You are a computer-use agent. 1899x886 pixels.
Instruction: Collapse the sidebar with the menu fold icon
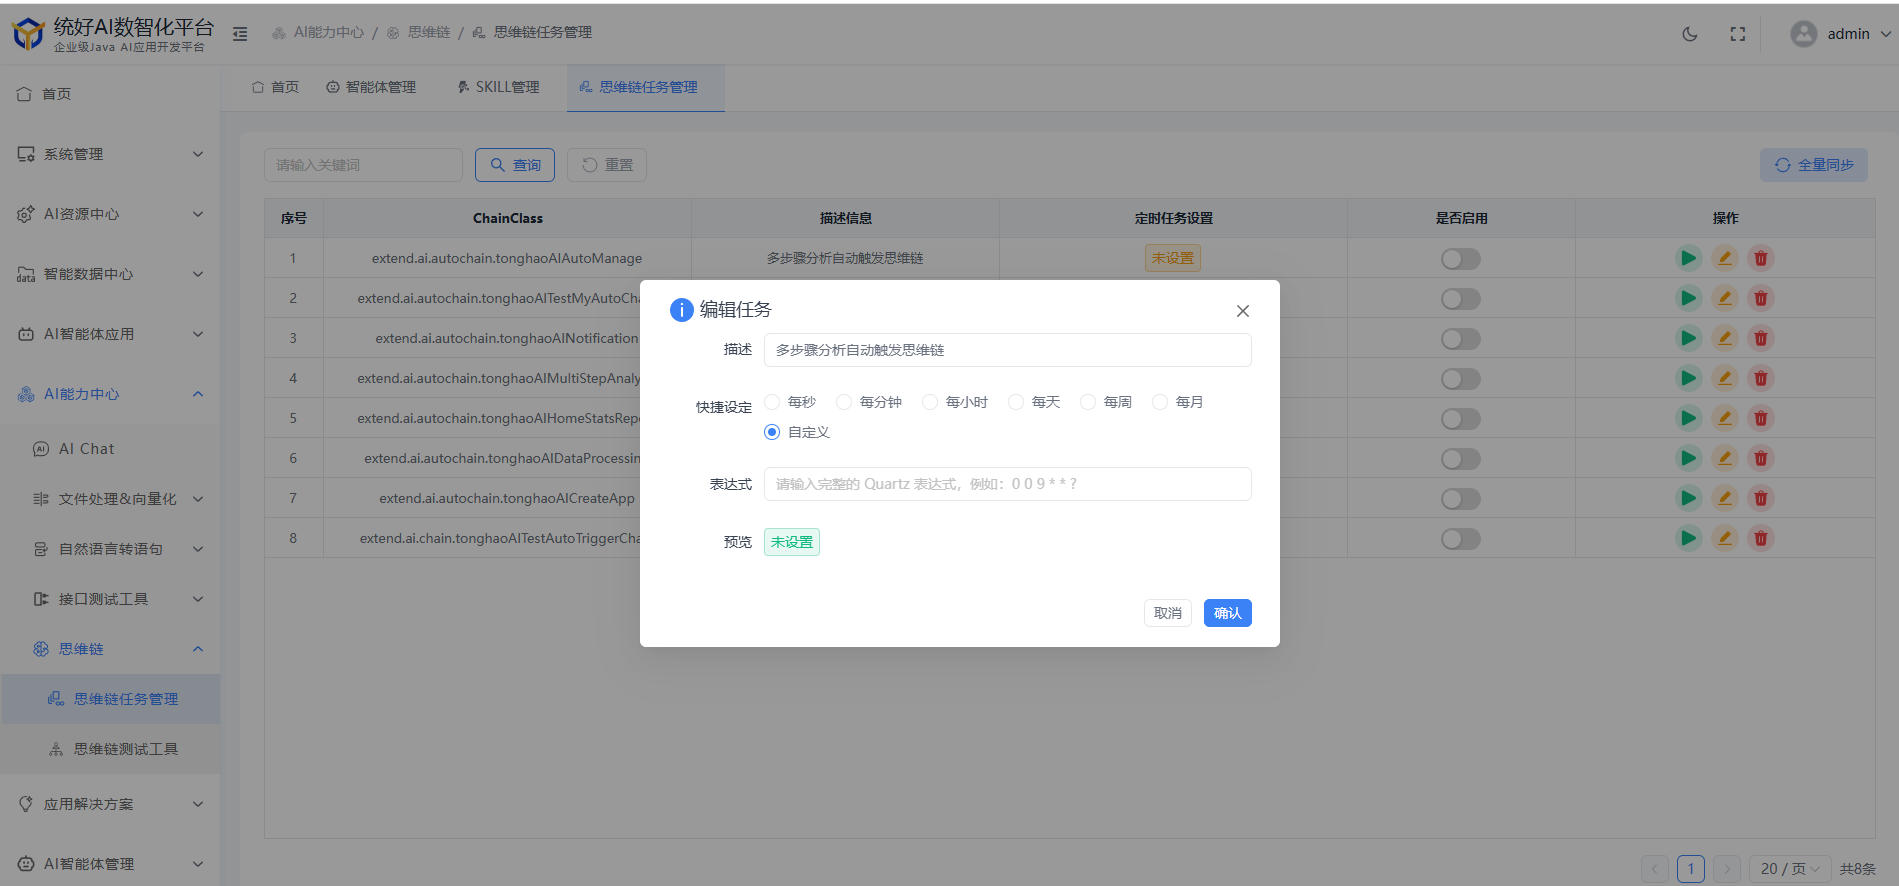[x=240, y=34]
